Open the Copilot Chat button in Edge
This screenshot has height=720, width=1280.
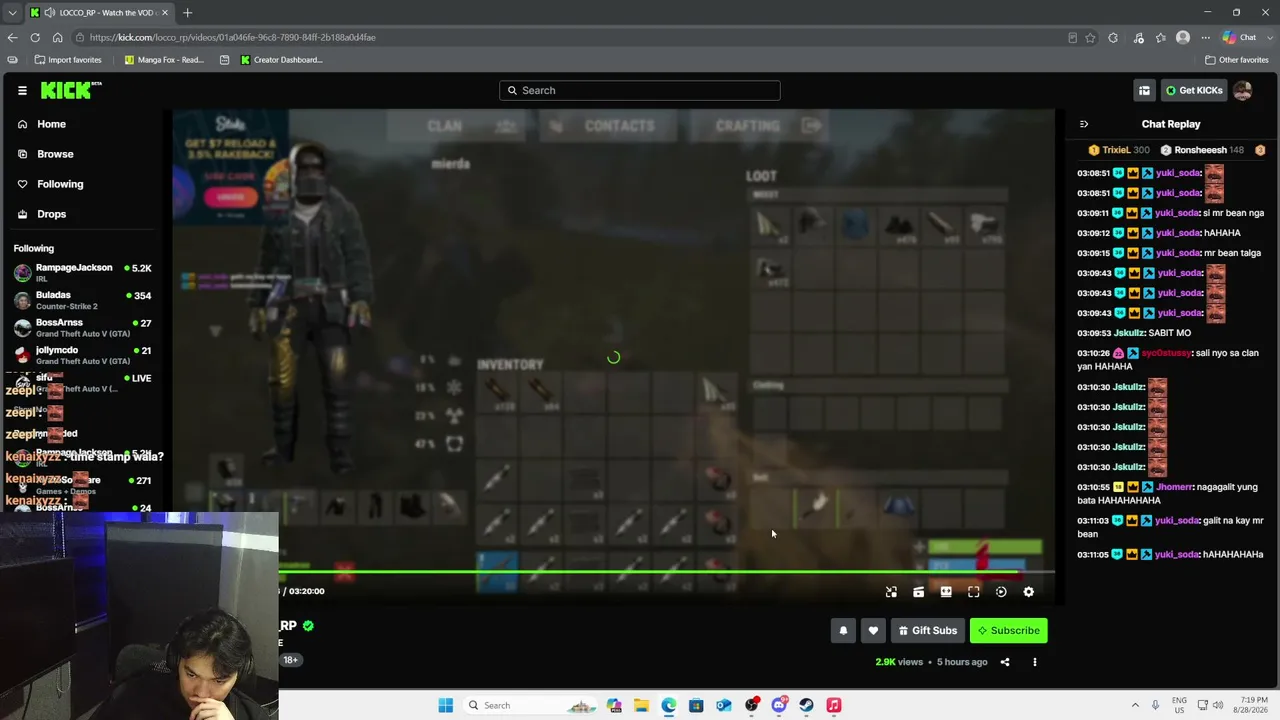point(1240,37)
